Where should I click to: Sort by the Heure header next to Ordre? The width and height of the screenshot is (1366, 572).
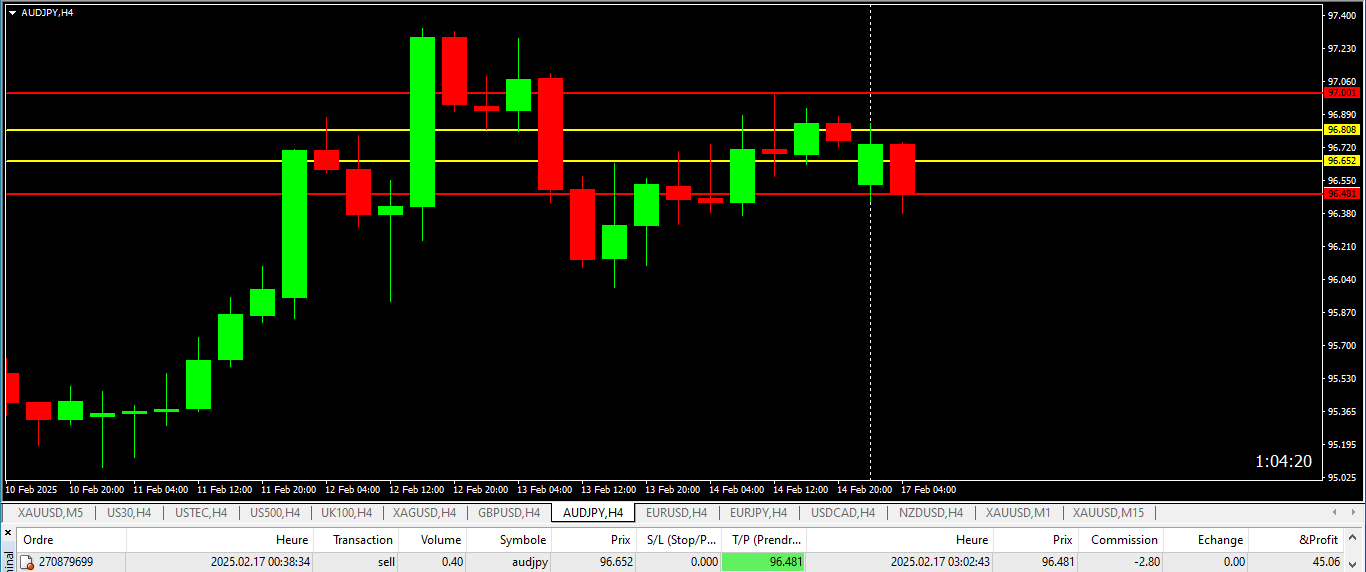(220, 540)
